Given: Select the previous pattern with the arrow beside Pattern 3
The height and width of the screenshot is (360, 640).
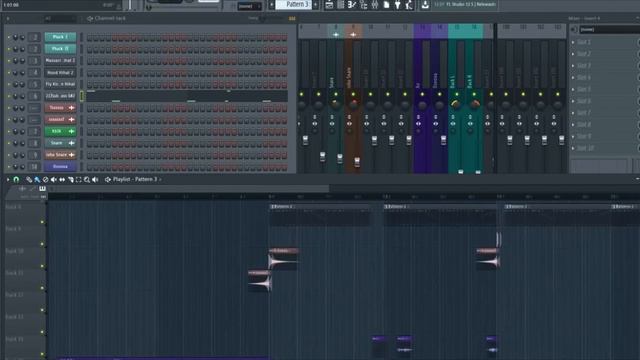Looking at the screenshot, I should (x=271, y=4).
